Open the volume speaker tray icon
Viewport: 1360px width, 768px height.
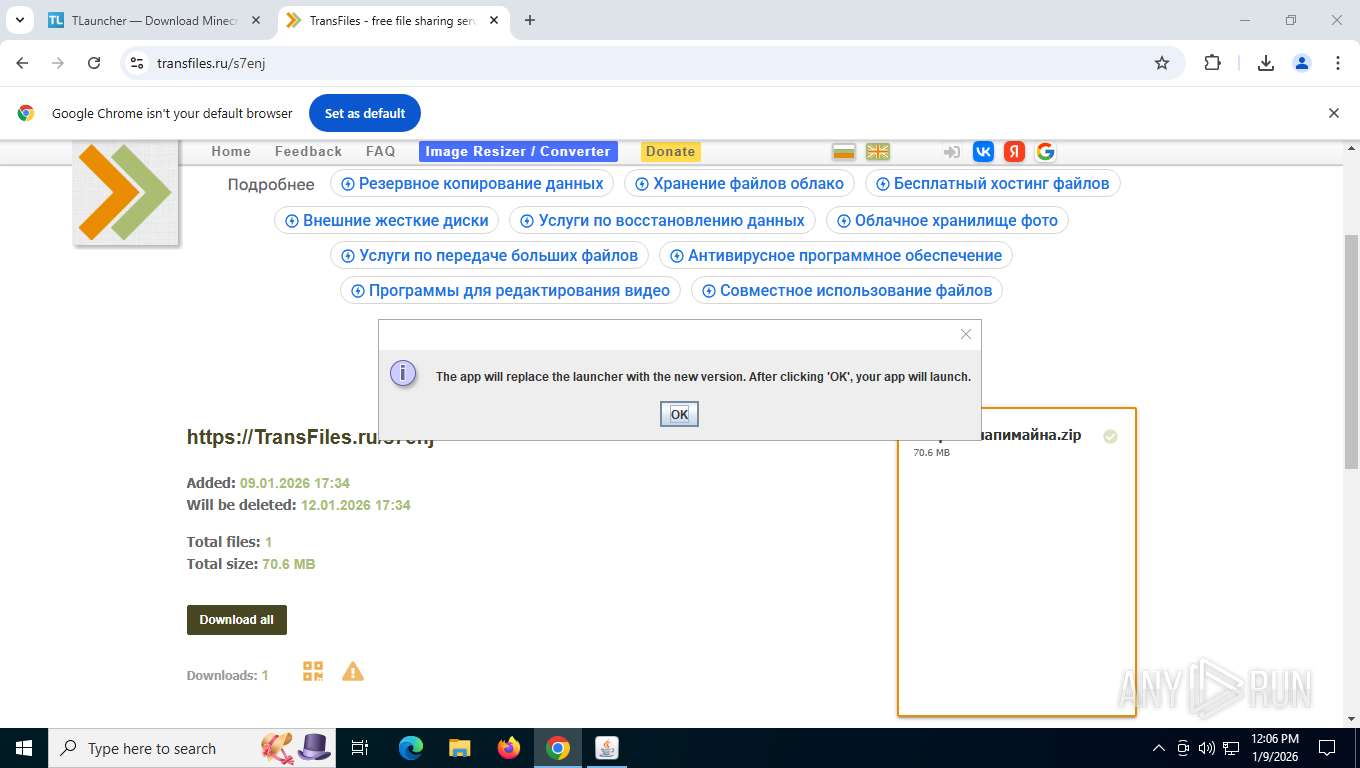pos(1206,748)
